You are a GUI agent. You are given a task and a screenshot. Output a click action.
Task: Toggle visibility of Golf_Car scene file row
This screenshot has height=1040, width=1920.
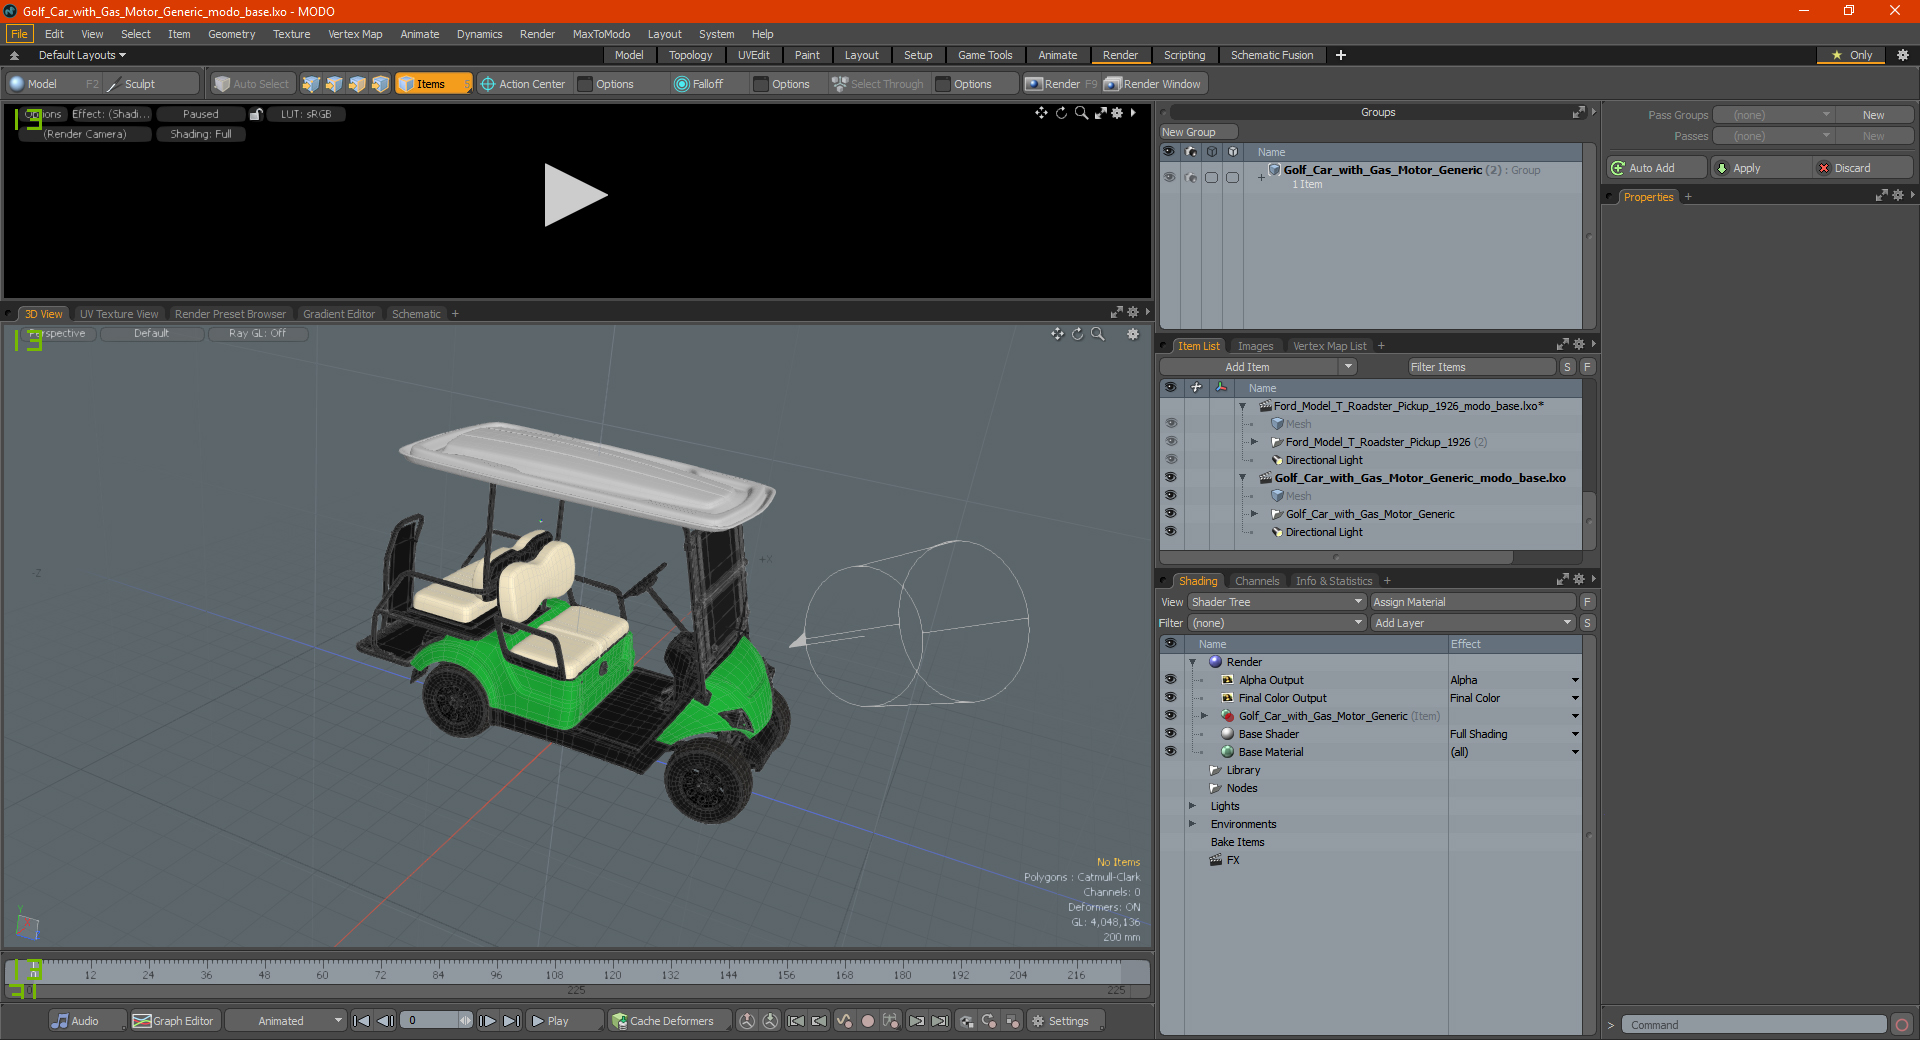tap(1170, 478)
